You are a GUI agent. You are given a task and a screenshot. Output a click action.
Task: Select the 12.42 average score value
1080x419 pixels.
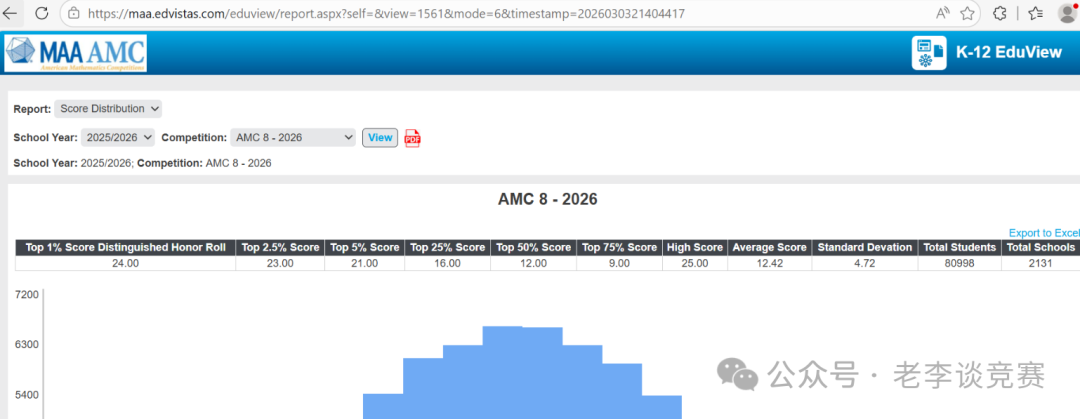[769, 263]
